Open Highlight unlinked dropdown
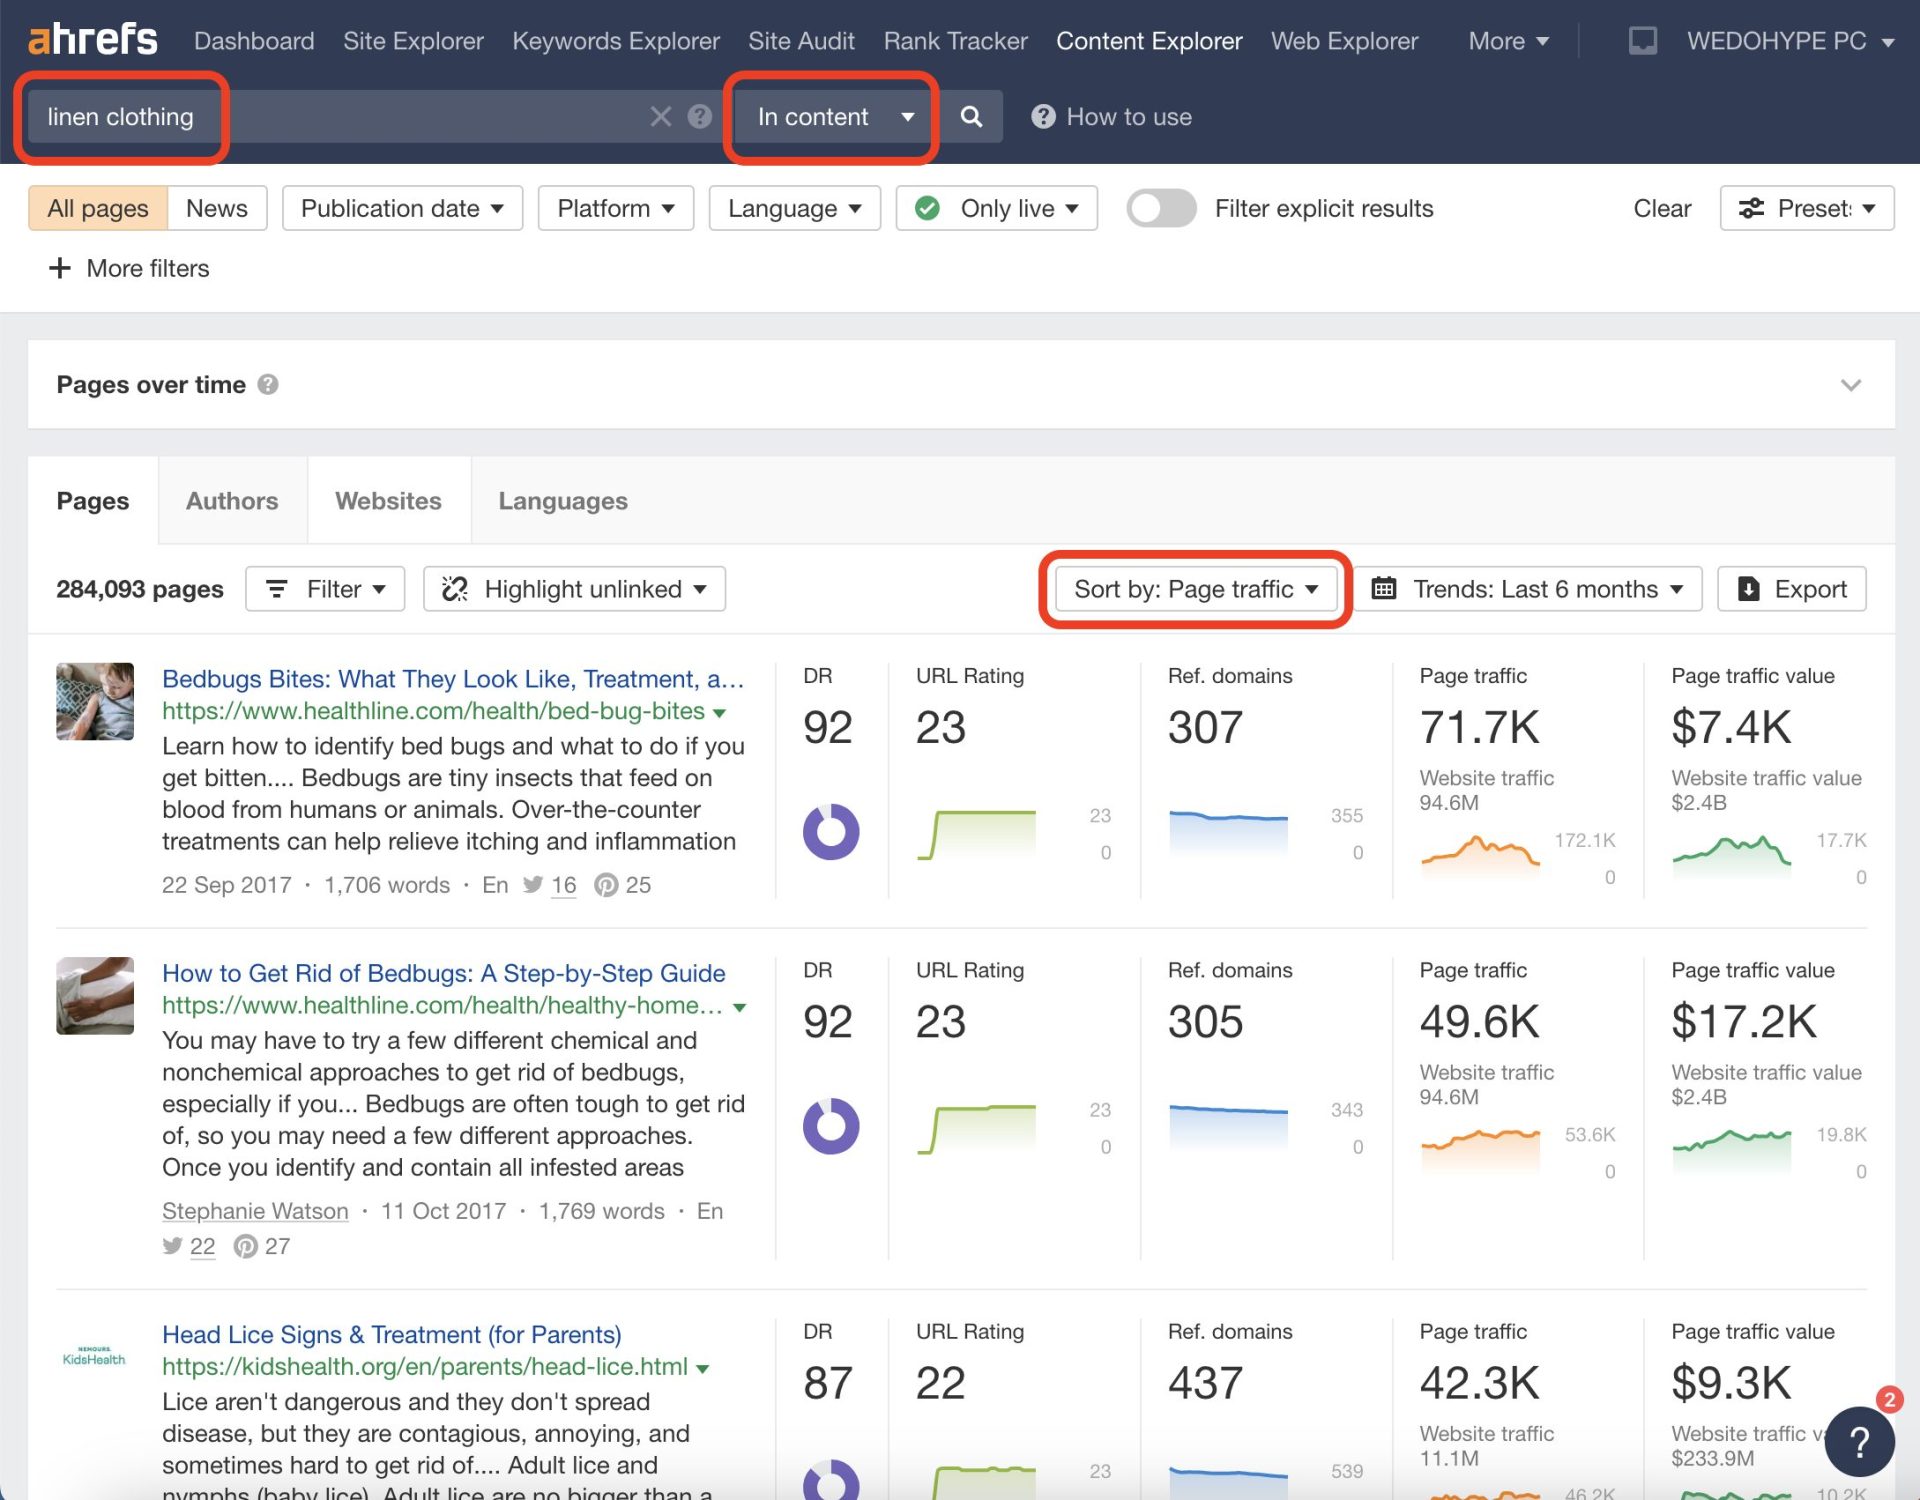Image resolution: width=1920 pixels, height=1500 pixels. tap(574, 589)
